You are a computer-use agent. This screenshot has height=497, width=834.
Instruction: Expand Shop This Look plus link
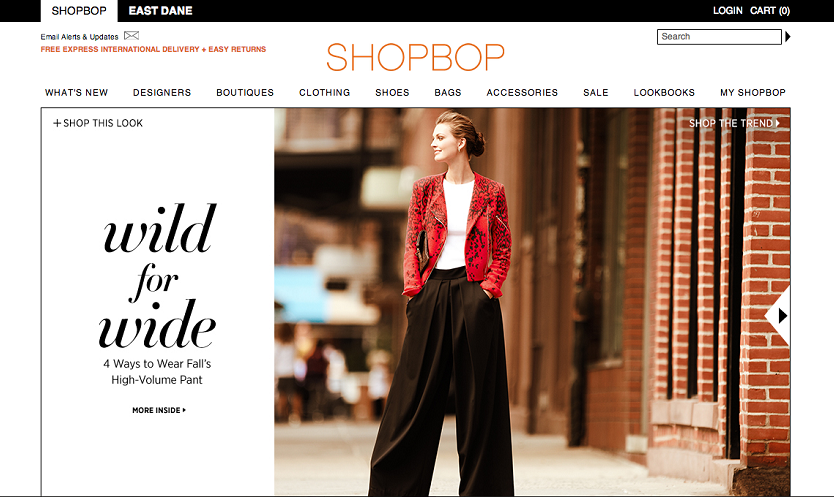tap(98, 124)
